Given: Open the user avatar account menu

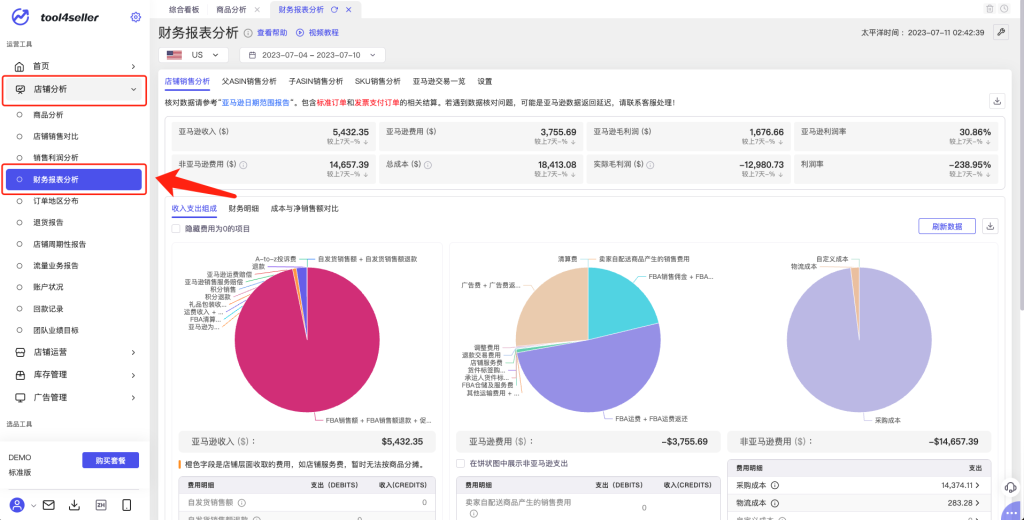Looking at the screenshot, I should [x=17, y=505].
